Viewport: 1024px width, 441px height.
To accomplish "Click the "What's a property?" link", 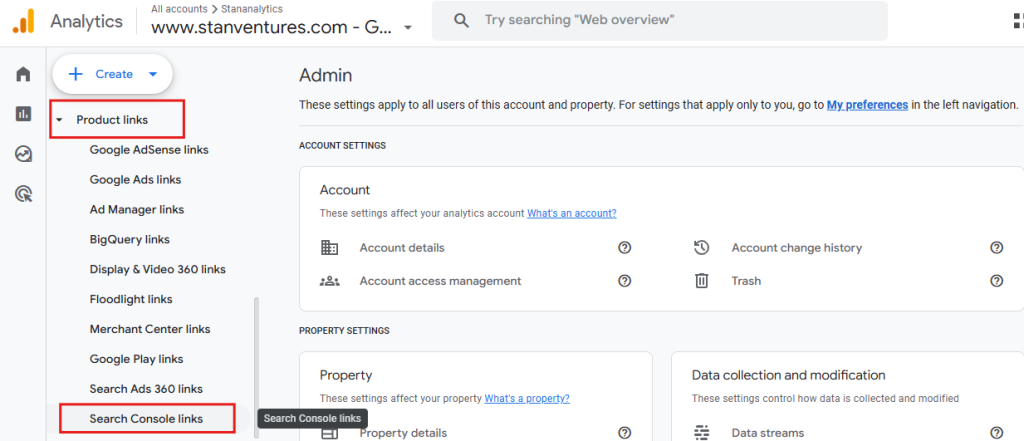I will tap(527, 398).
